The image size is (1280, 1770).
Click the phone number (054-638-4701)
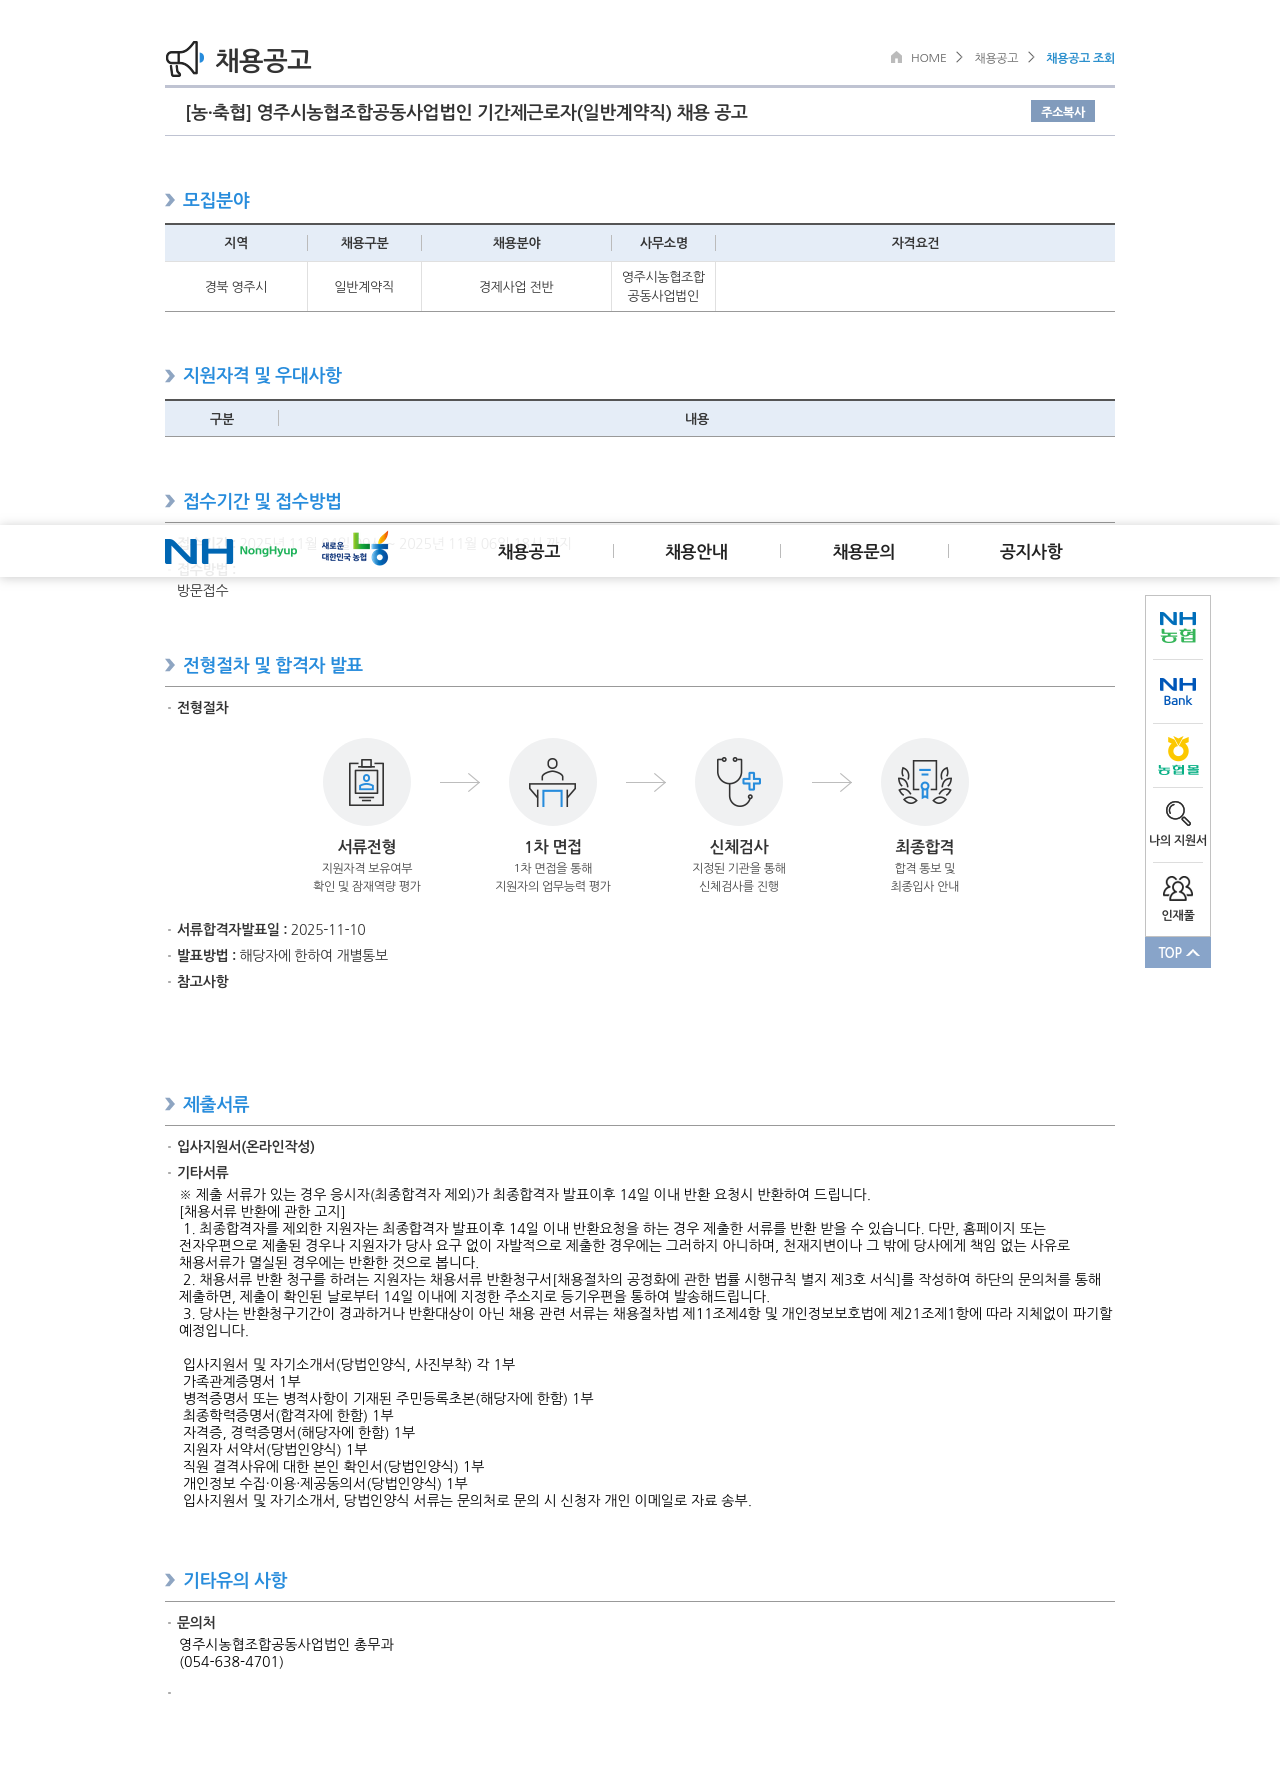pos(232,1662)
